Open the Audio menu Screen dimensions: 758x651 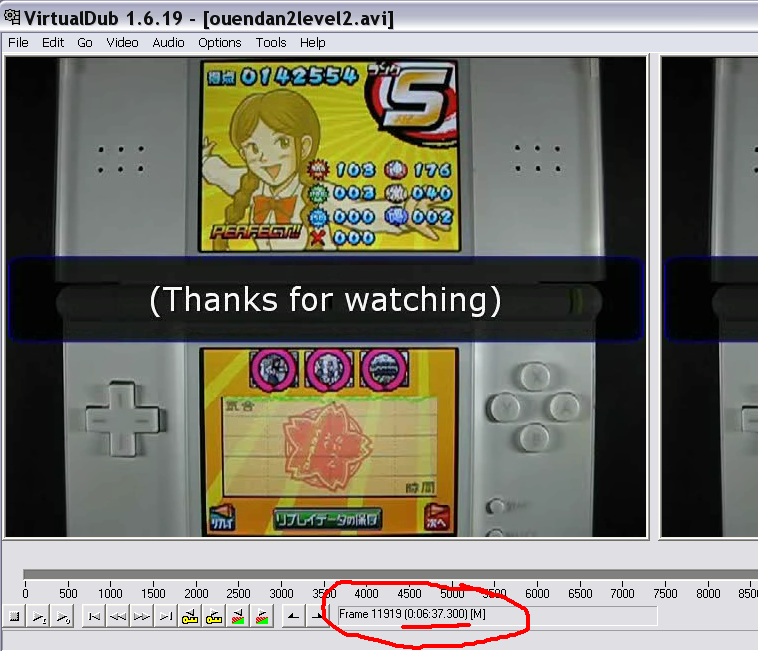coord(168,43)
